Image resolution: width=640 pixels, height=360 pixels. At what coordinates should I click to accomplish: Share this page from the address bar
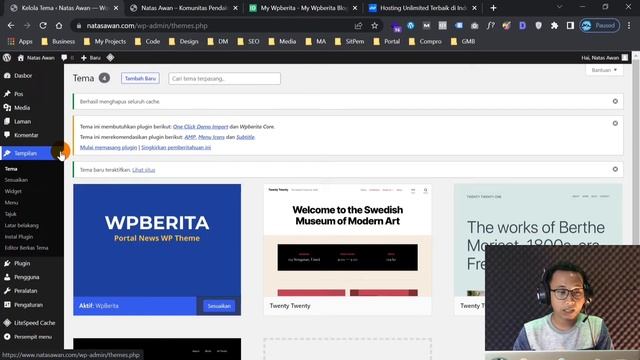(x=358, y=26)
